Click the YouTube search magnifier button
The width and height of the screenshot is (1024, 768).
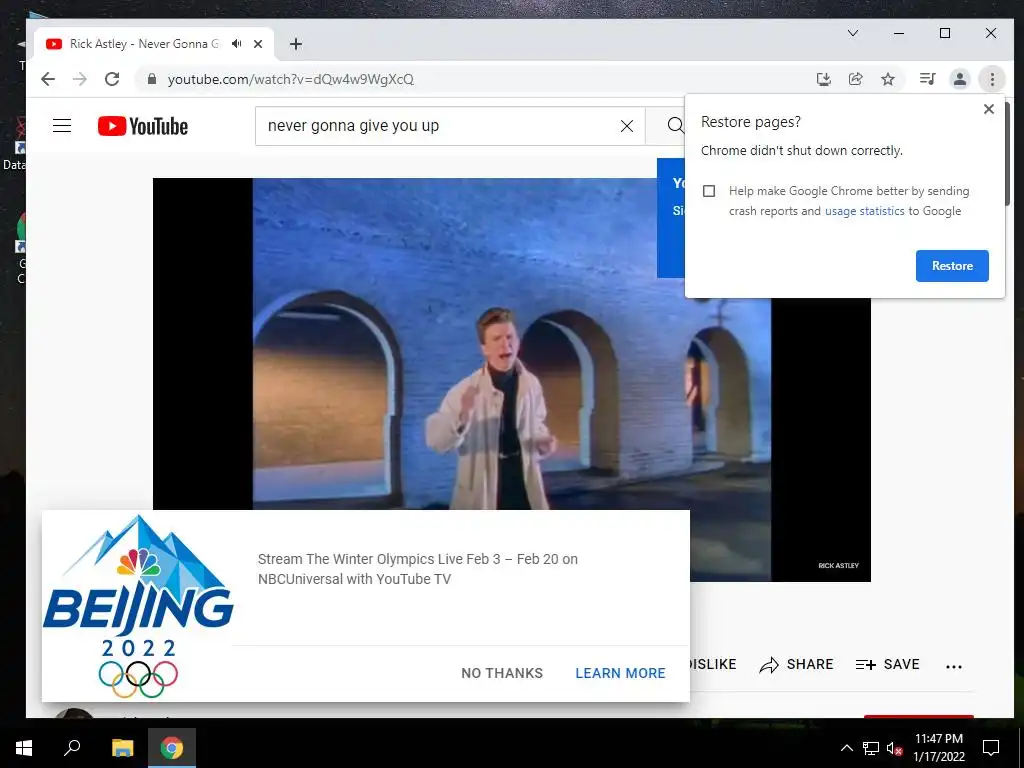click(675, 125)
